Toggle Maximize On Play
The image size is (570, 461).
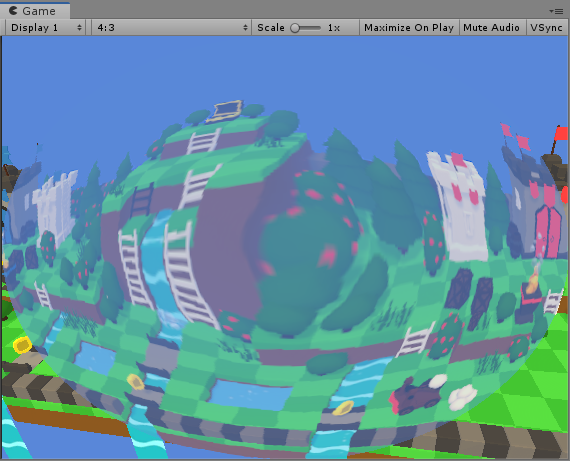409,28
